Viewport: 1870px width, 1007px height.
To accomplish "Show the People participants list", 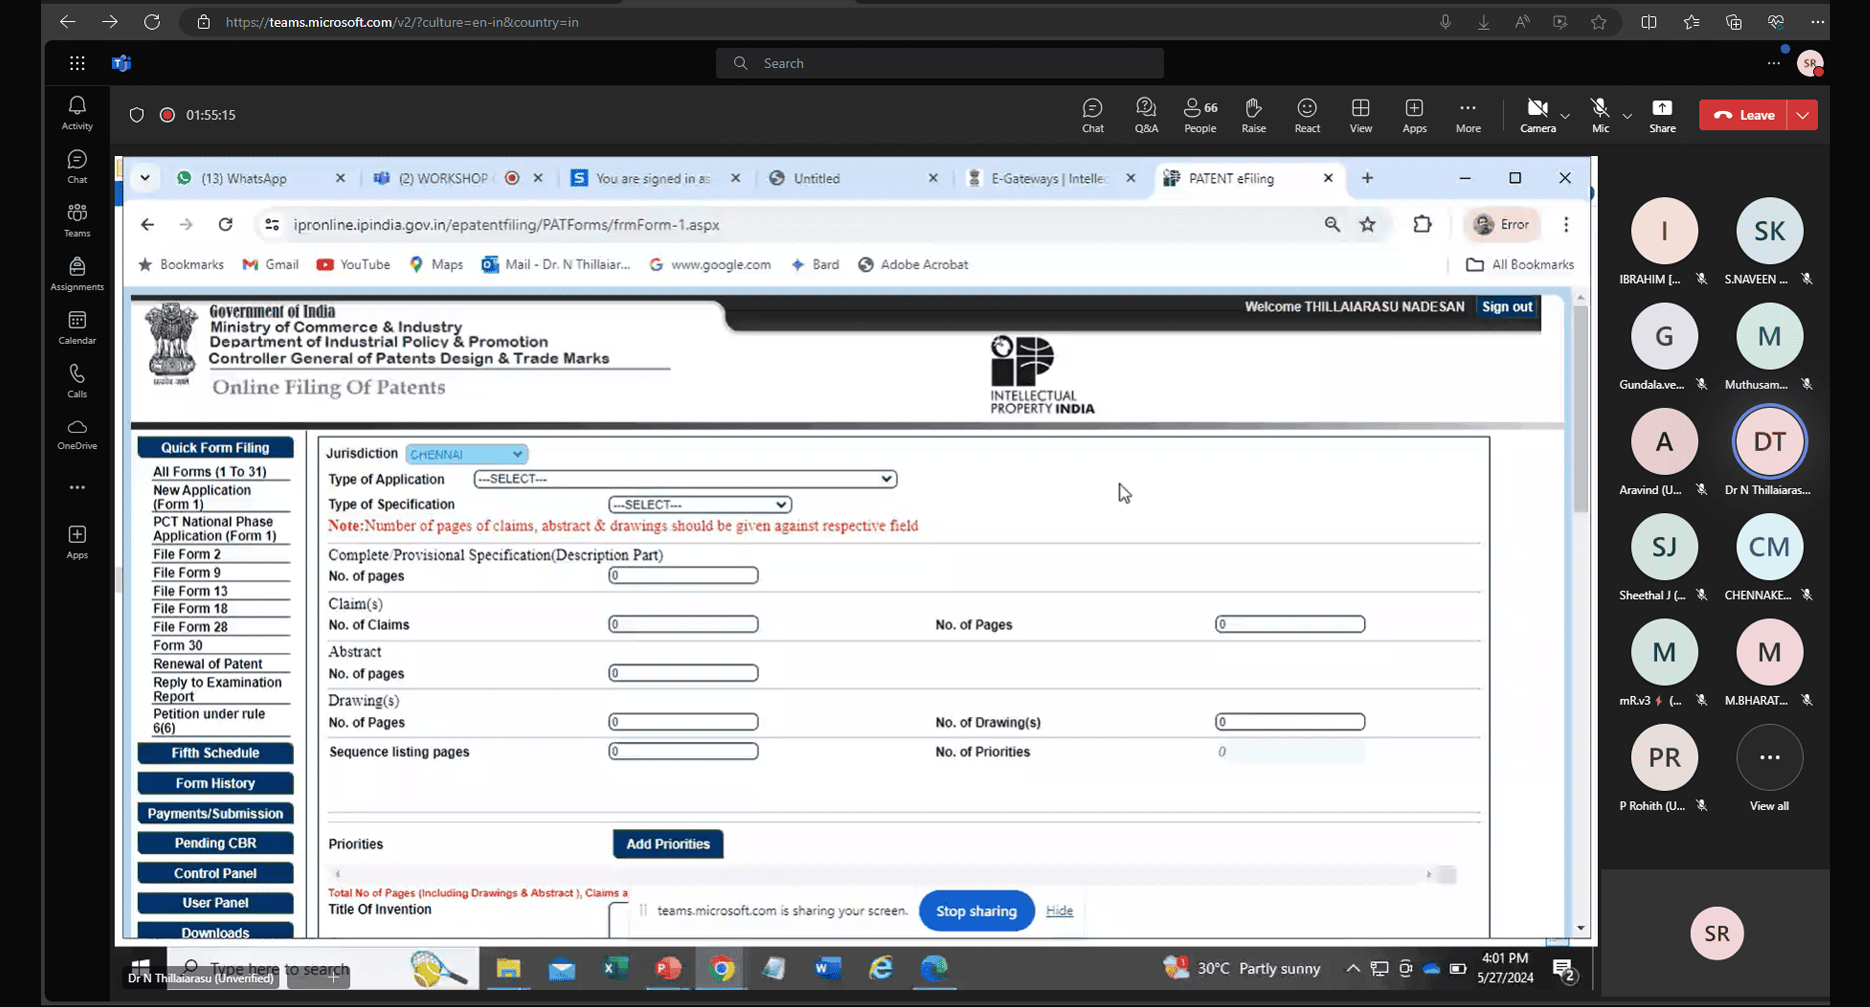I will point(1200,114).
